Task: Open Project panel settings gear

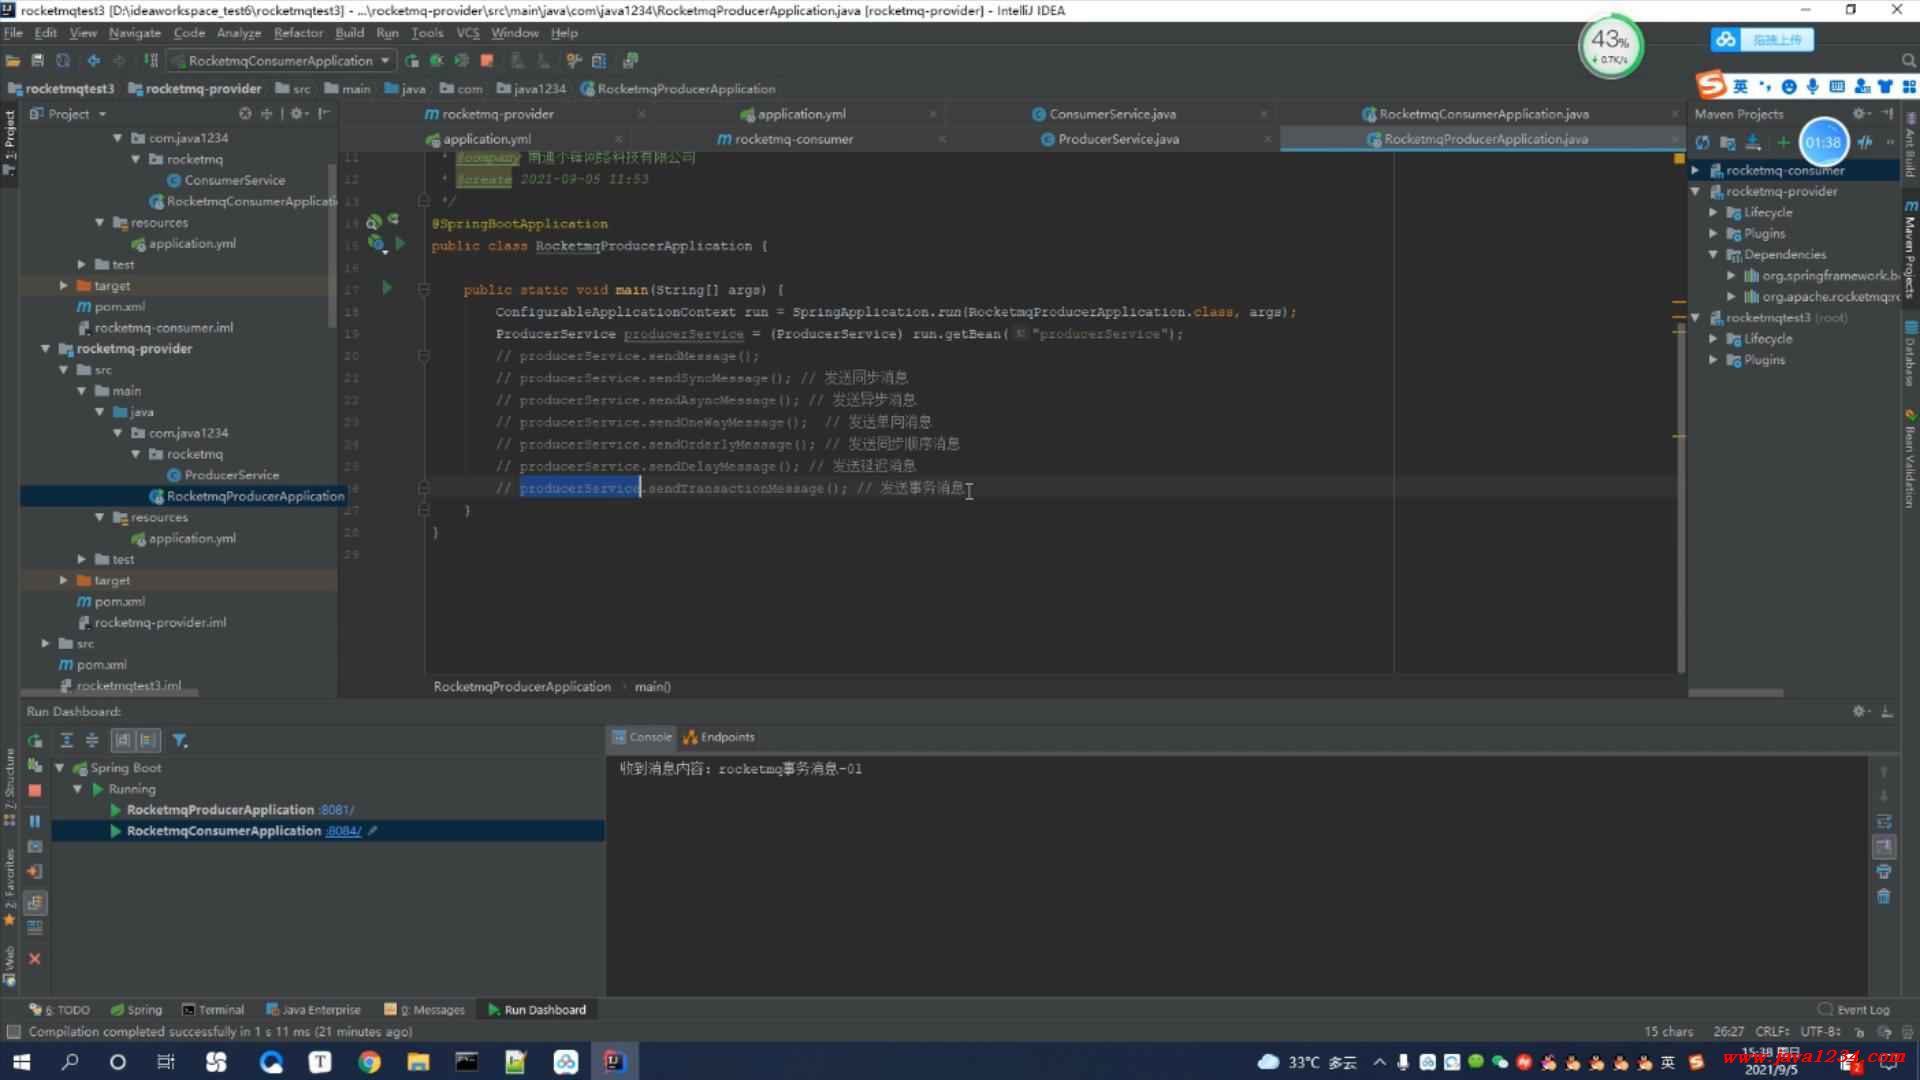Action: point(297,114)
